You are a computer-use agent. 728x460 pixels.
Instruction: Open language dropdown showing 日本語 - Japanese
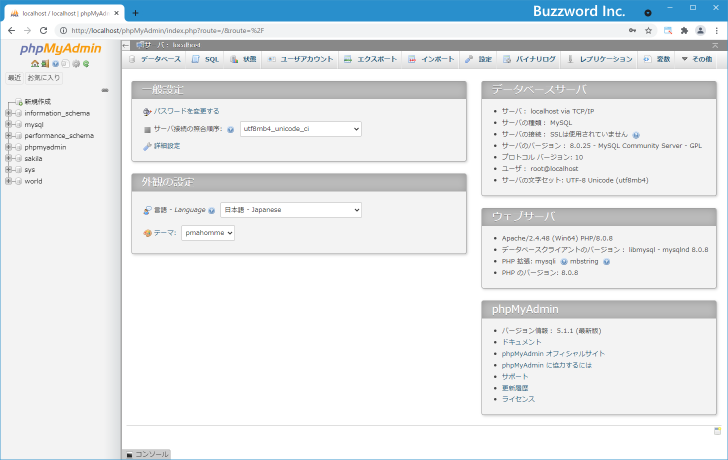pos(291,210)
